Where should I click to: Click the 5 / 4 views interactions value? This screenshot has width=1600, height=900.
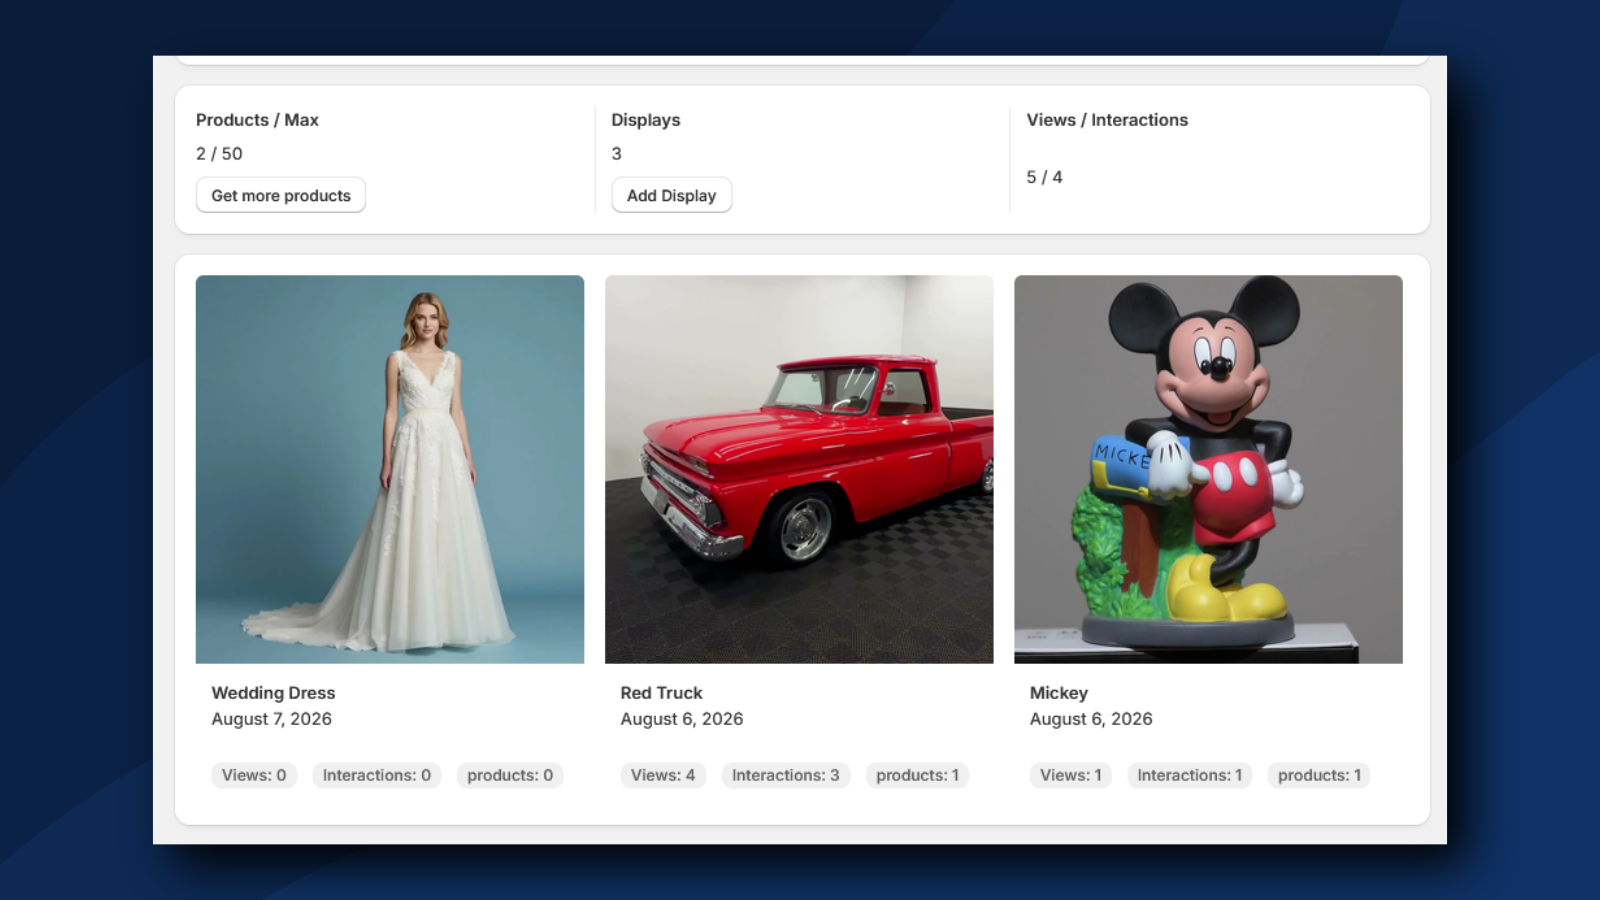coord(1044,177)
